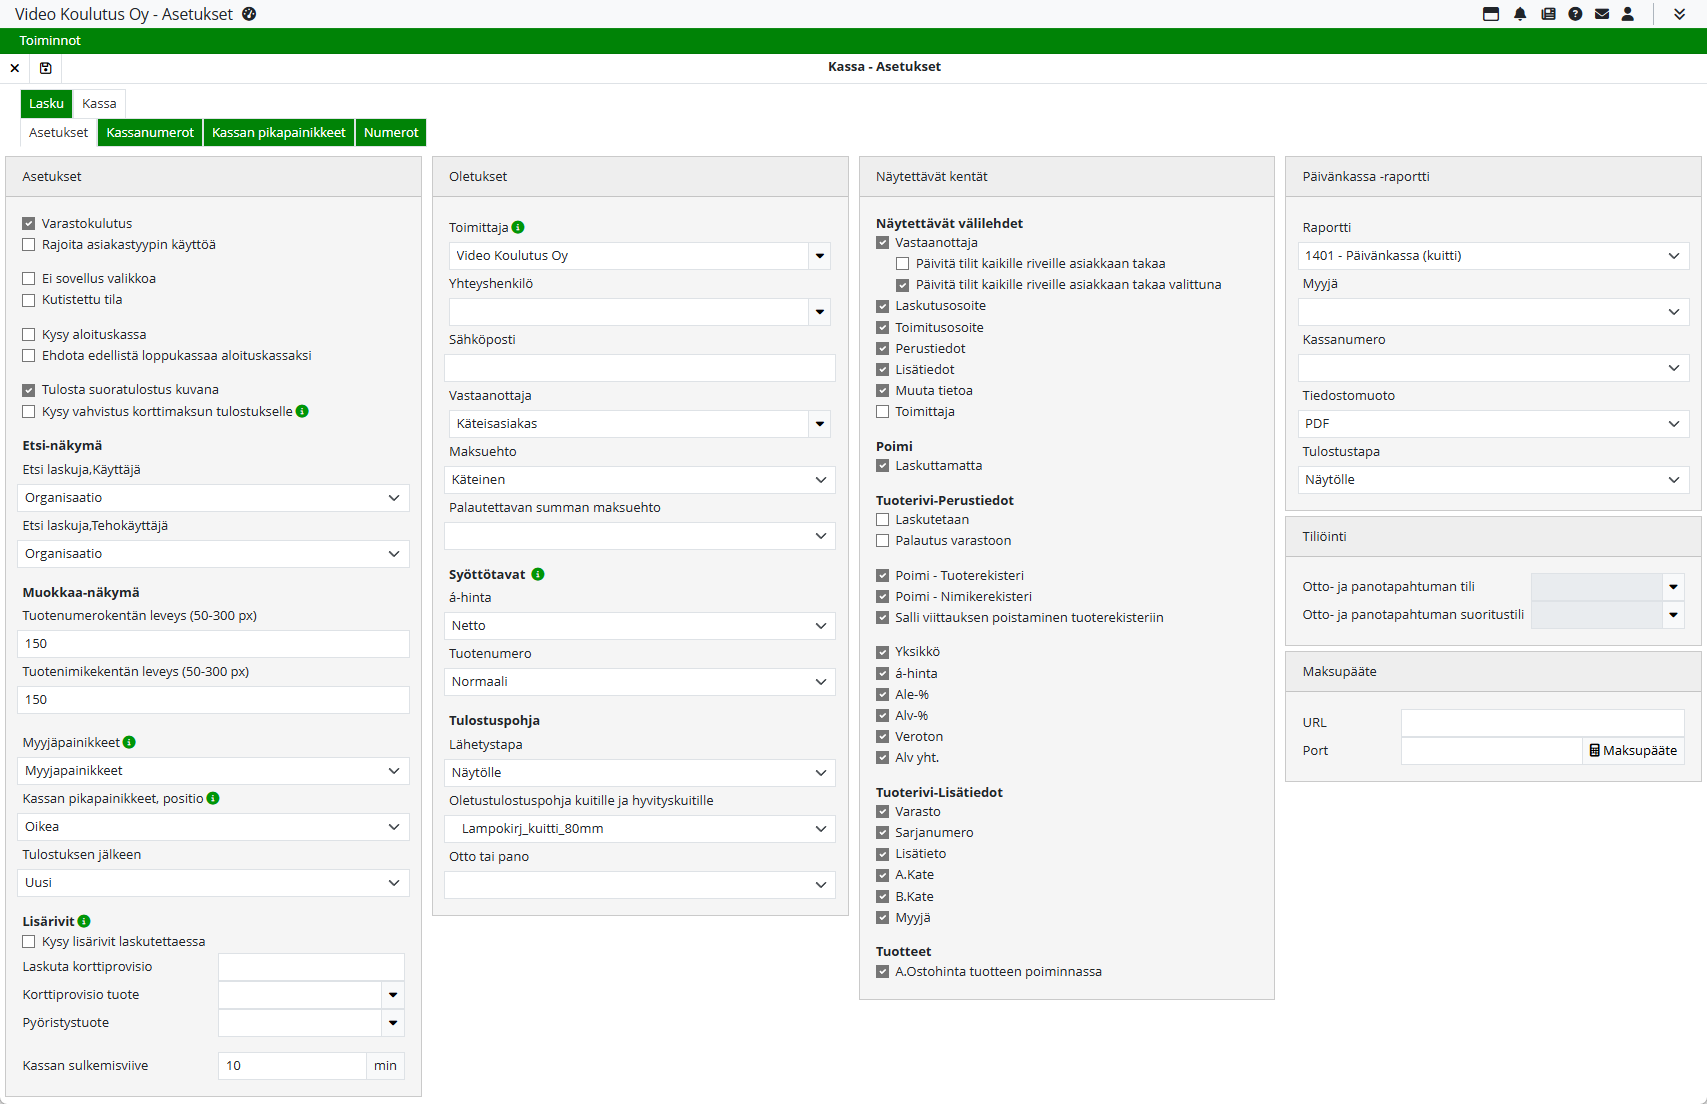The width and height of the screenshot is (1707, 1104).
Task: Switch to the Kassanumerot tab
Action: pyautogui.click(x=150, y=133)
